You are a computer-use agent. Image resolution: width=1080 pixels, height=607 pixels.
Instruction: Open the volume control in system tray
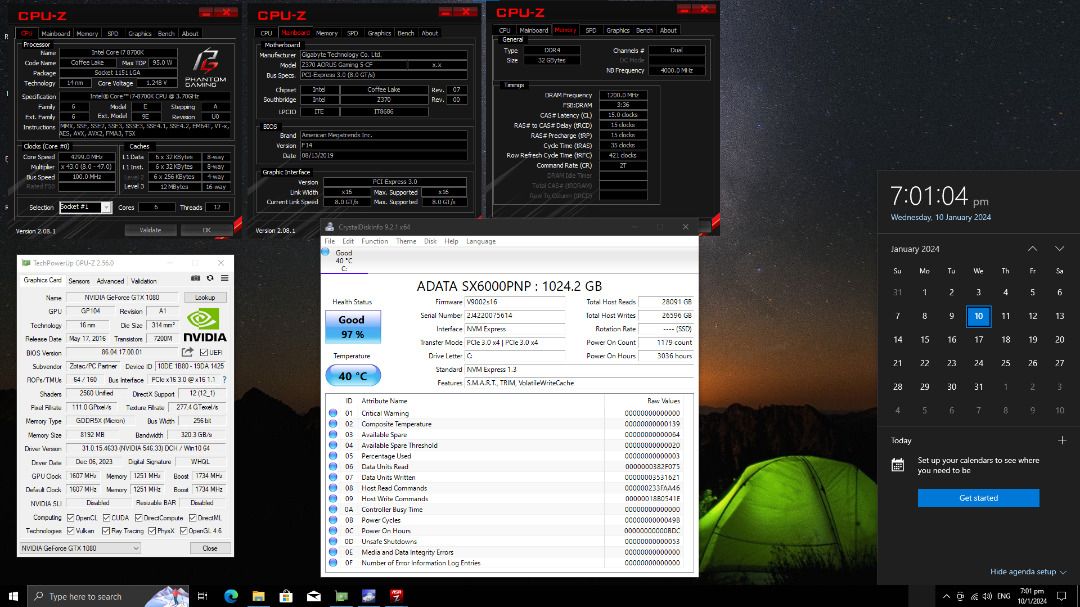987,597
